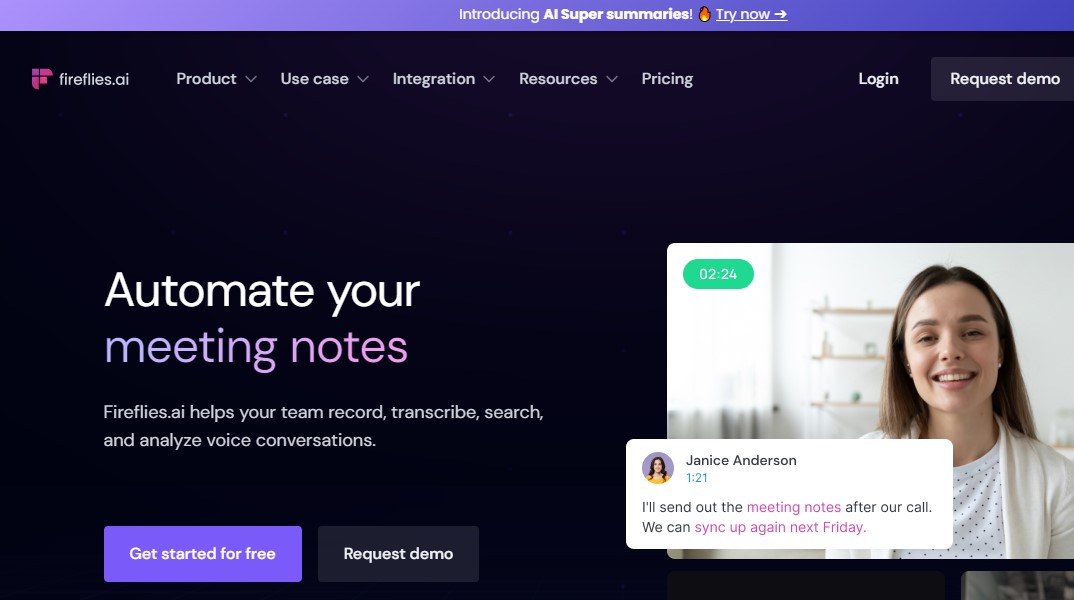Click the Get started for free button
The width and height of the screenshot is (1074, 600).
pyautogui.click(x=202, y=554)
